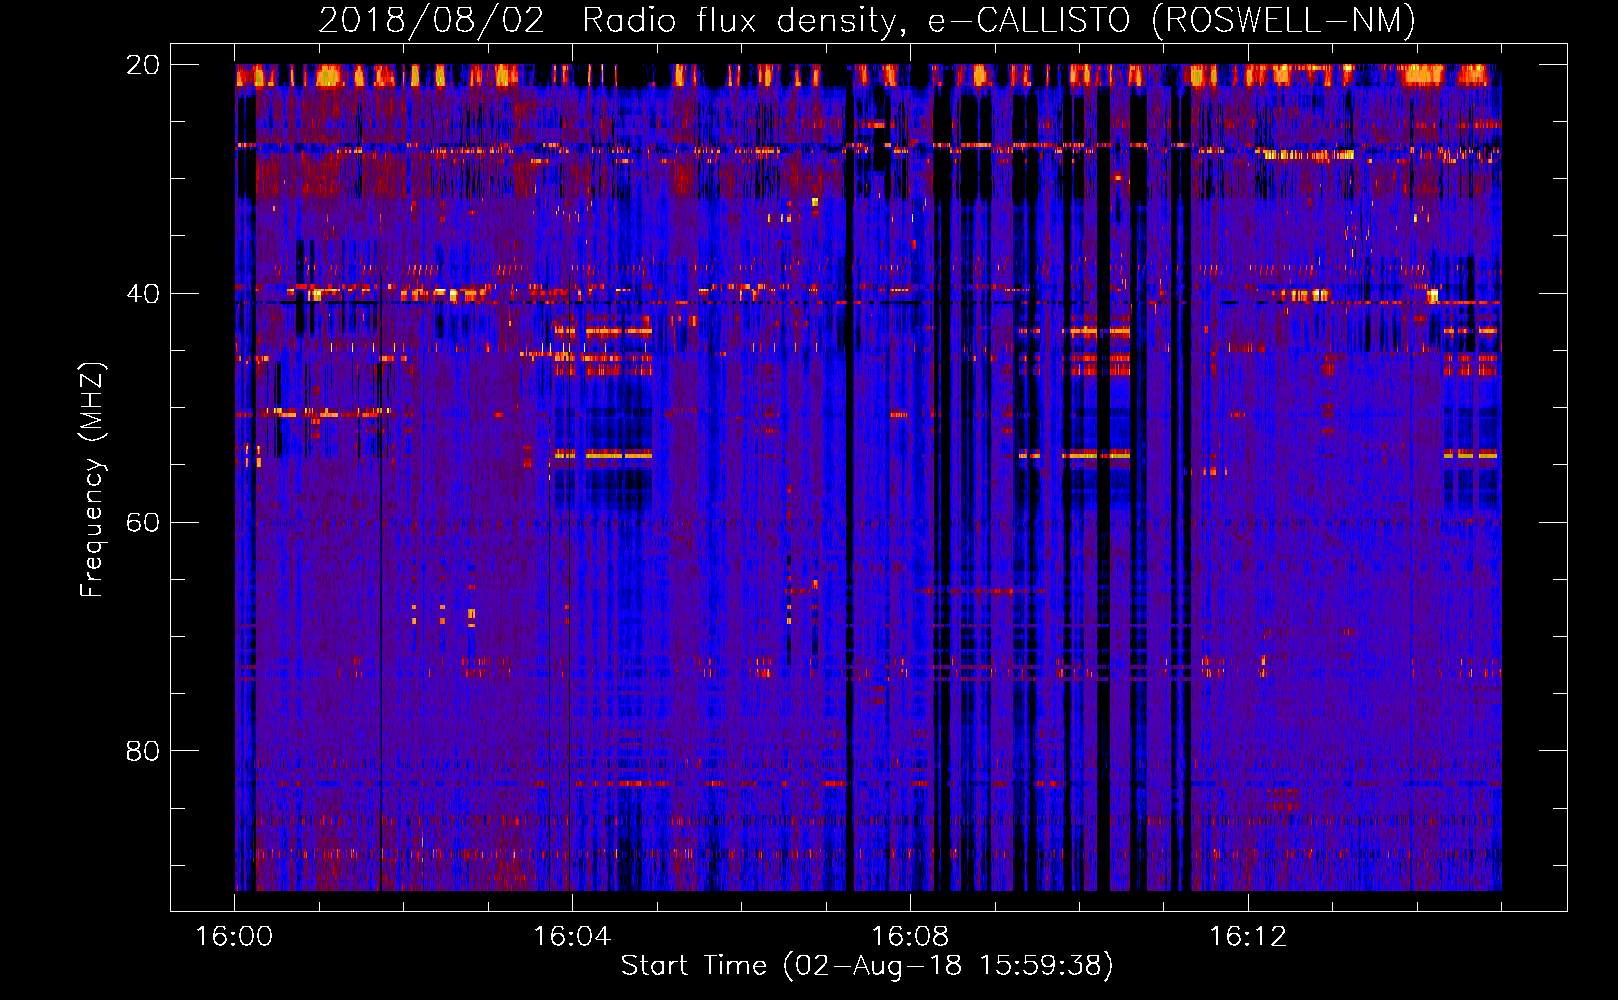Viewport: 1618px width, 1000px height.
Task: Click the plot title 'Radio flux density, e-CALLISTO (ROSWELL-NM)'
Action: [999, 20]
